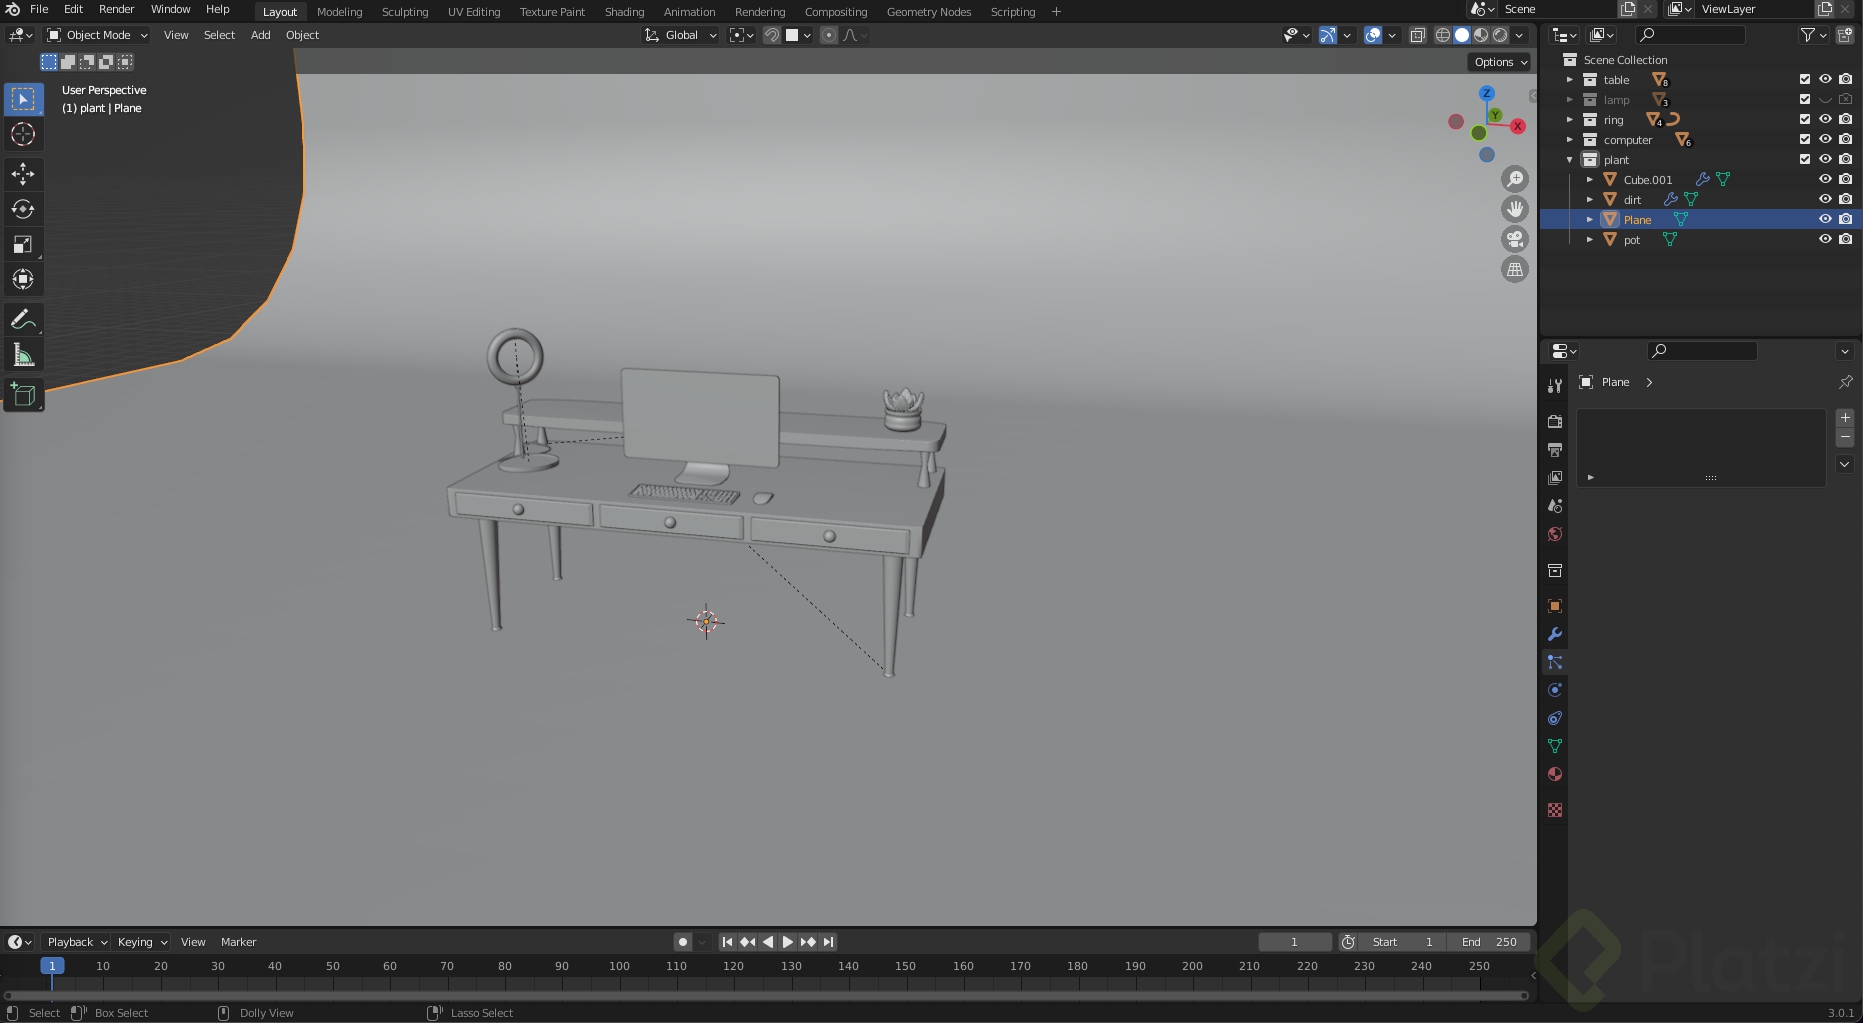The height and width of the screenshot is (1023, 1863).
Task: Select the Rotate tool
Action: pos(23,208)
